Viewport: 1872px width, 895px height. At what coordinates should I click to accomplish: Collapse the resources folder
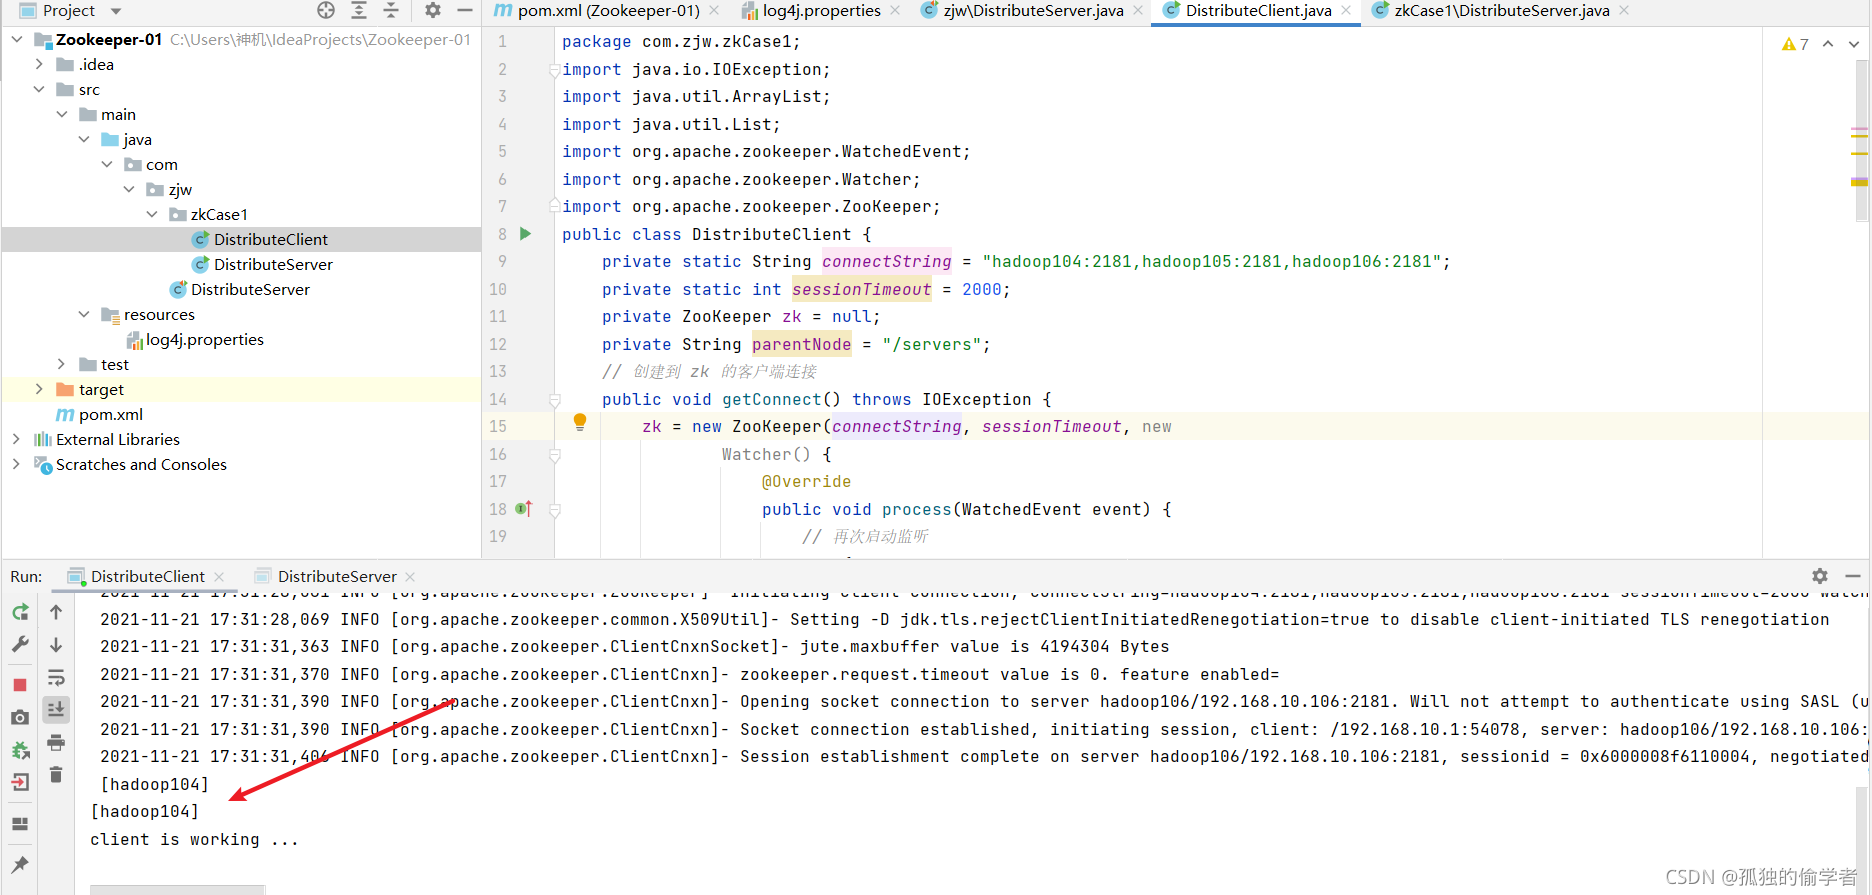coord(84,314)
